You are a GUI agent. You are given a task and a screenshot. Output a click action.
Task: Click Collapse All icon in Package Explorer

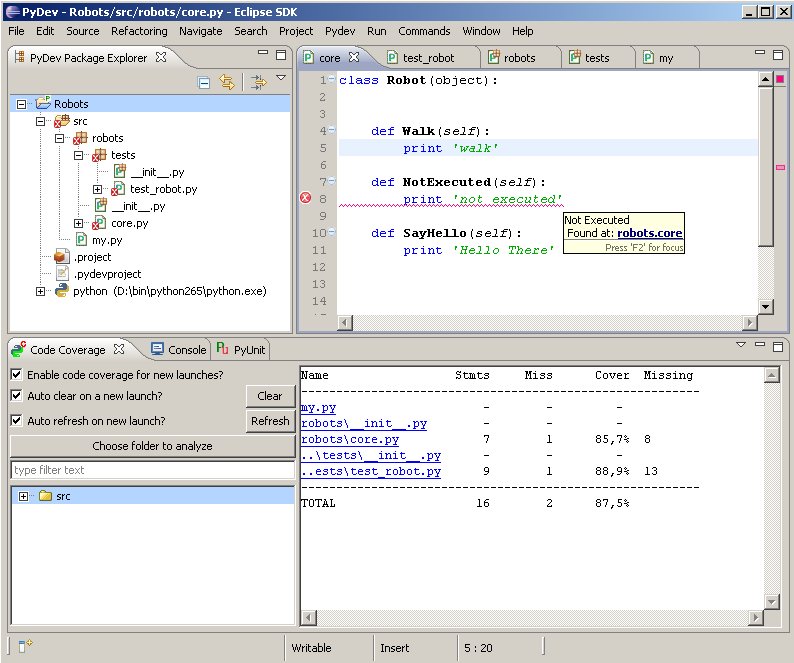tap(204, 83)
